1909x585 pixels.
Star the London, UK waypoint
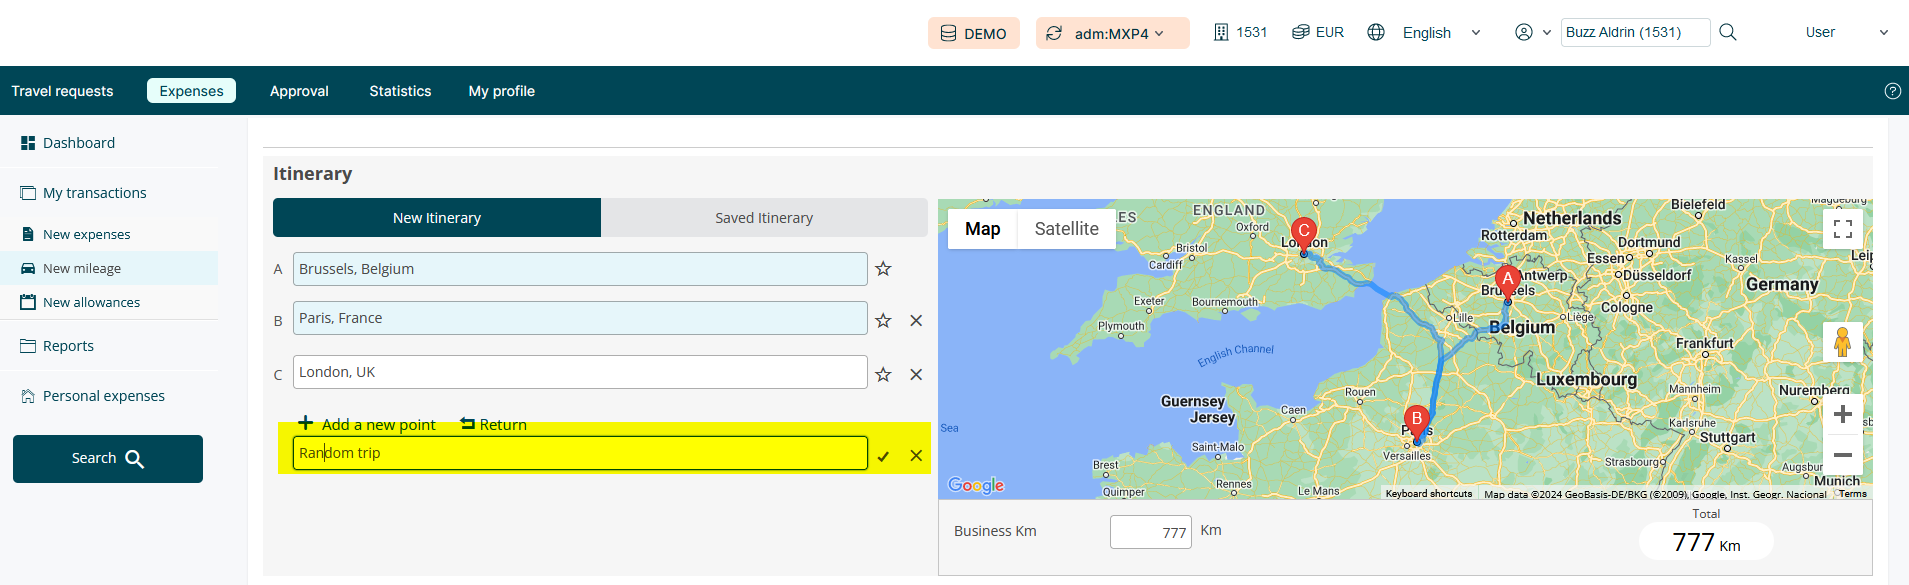tap(883, 375)
